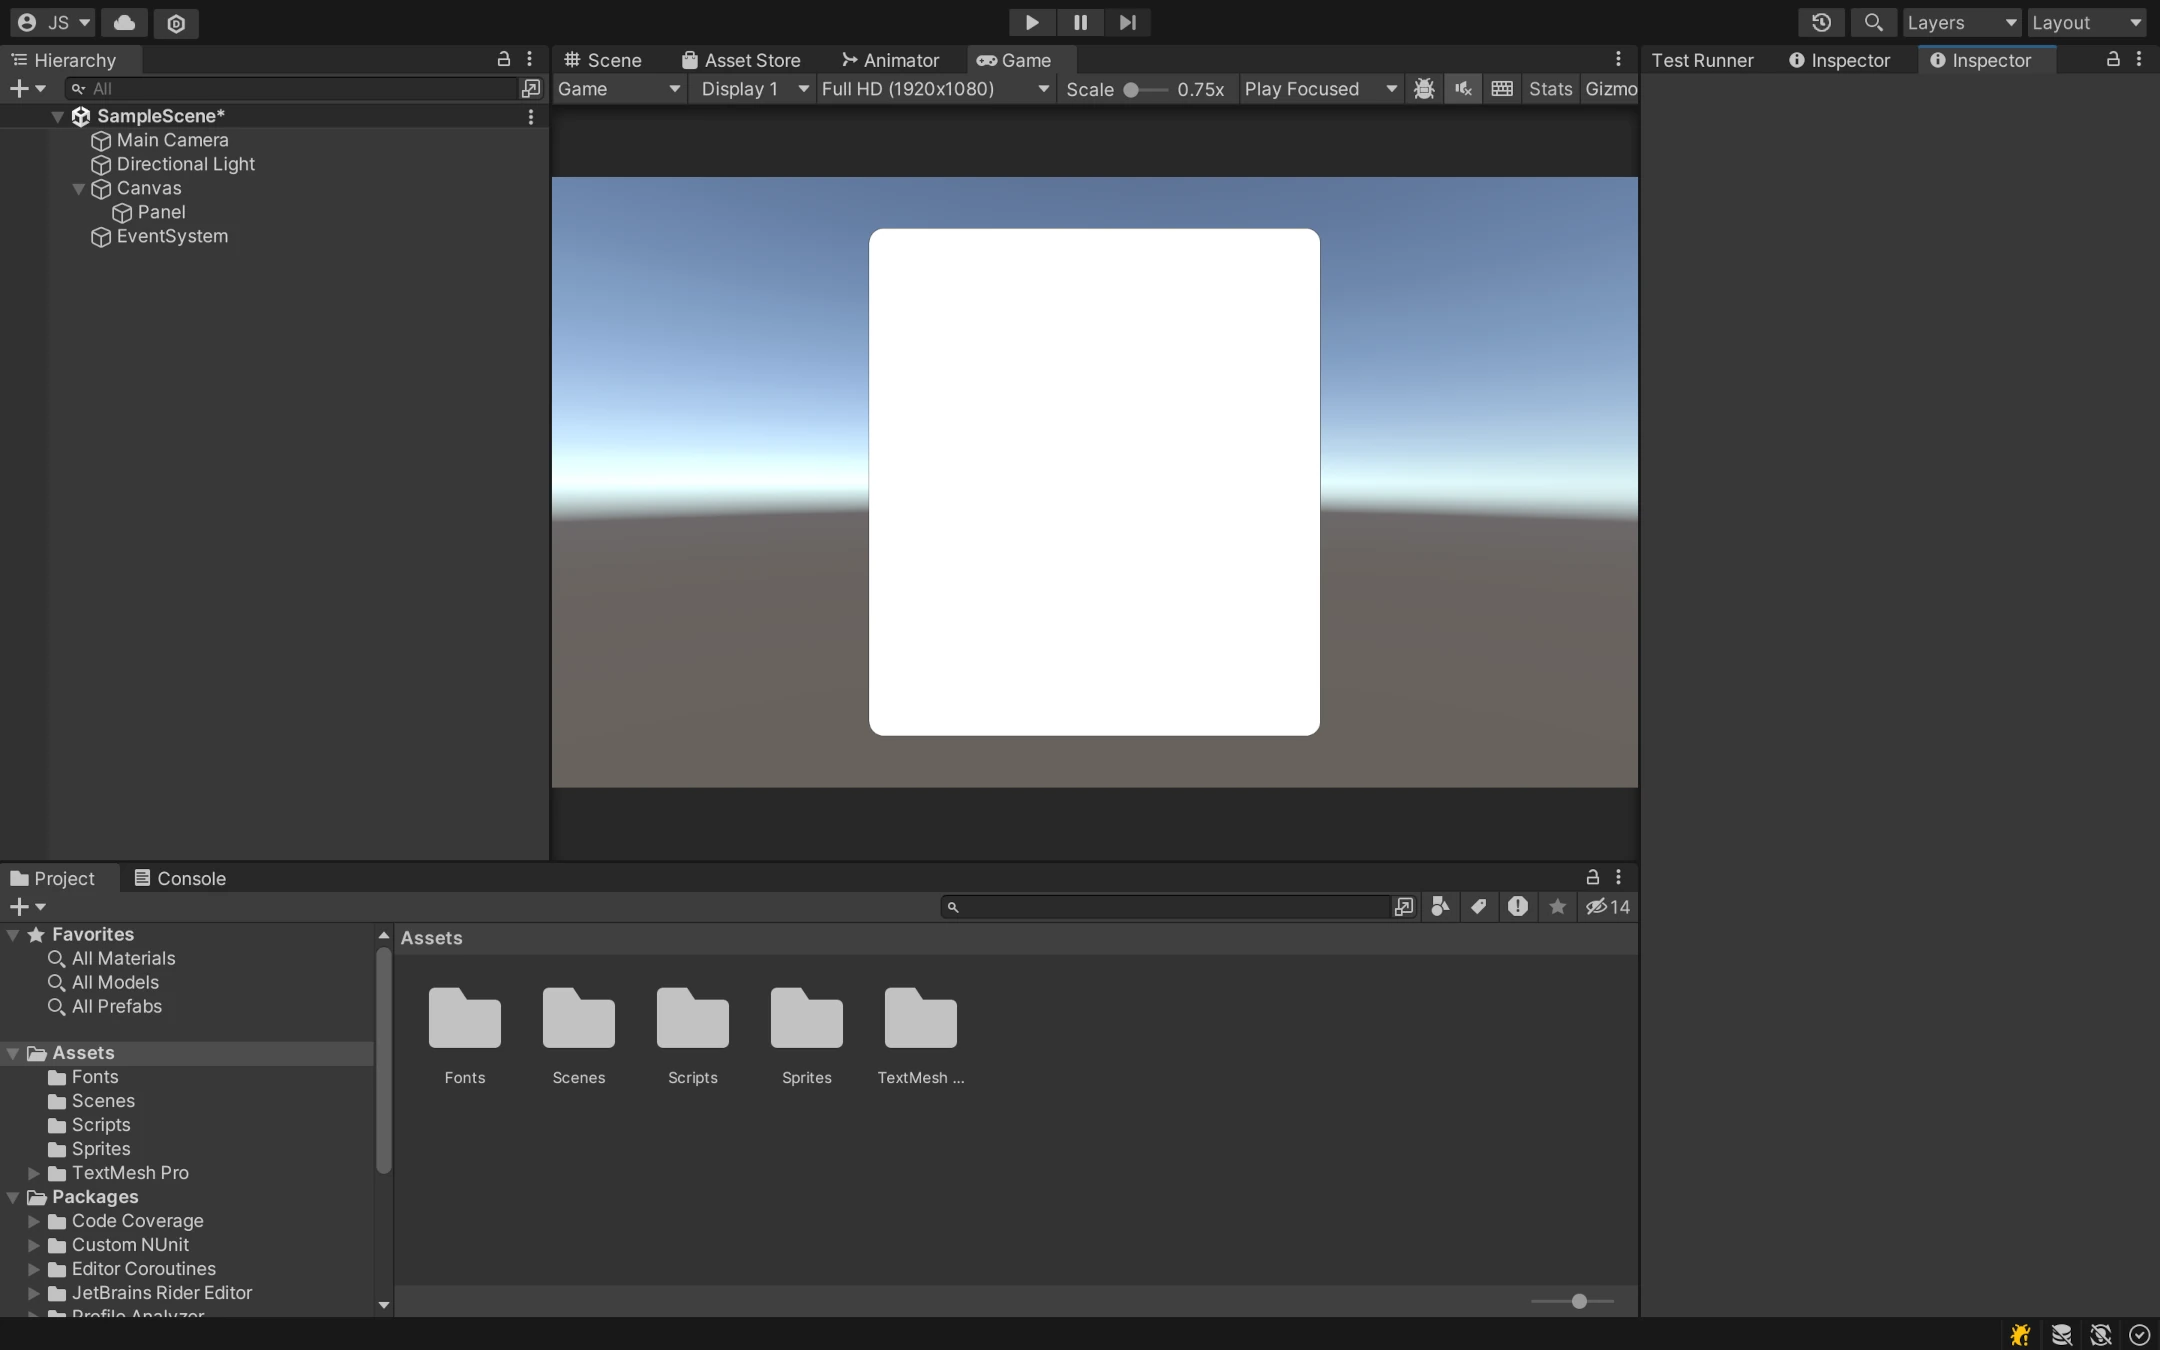This screenshot has width=2160, height=1350.
Task: Enable Error Pause in the Console toolbar
Action: [x=1519, y=907]
